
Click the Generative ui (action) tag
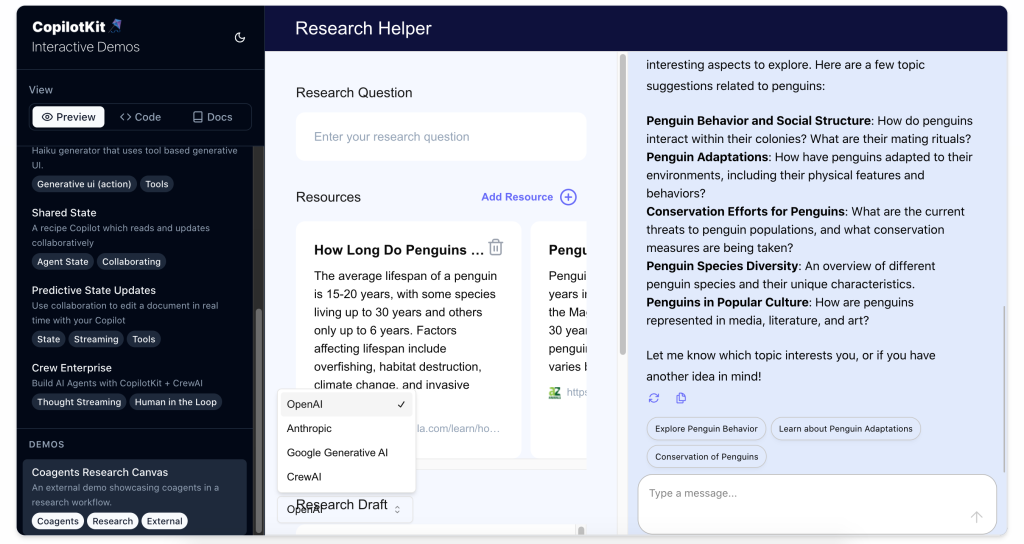point(84,184)
